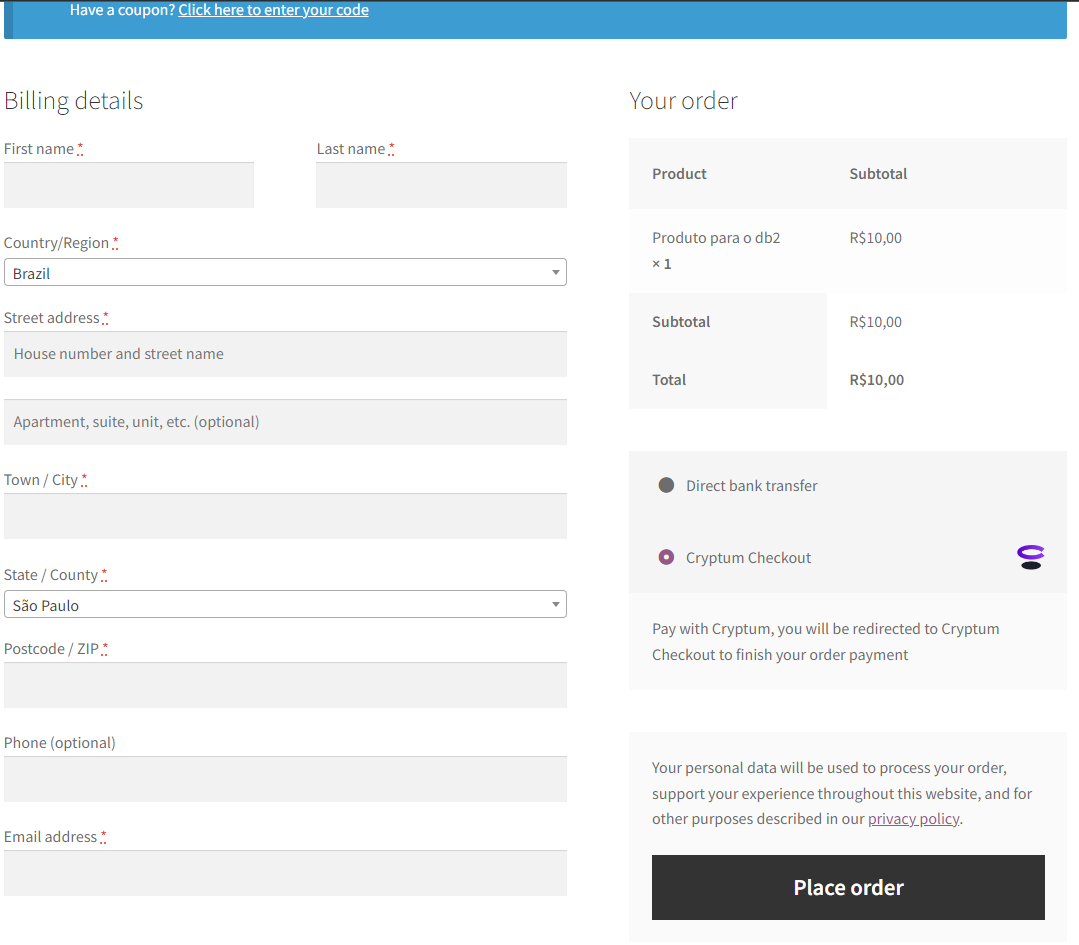Click the 'Product' column header
The image size is (1079, 945).
[679, 174]
